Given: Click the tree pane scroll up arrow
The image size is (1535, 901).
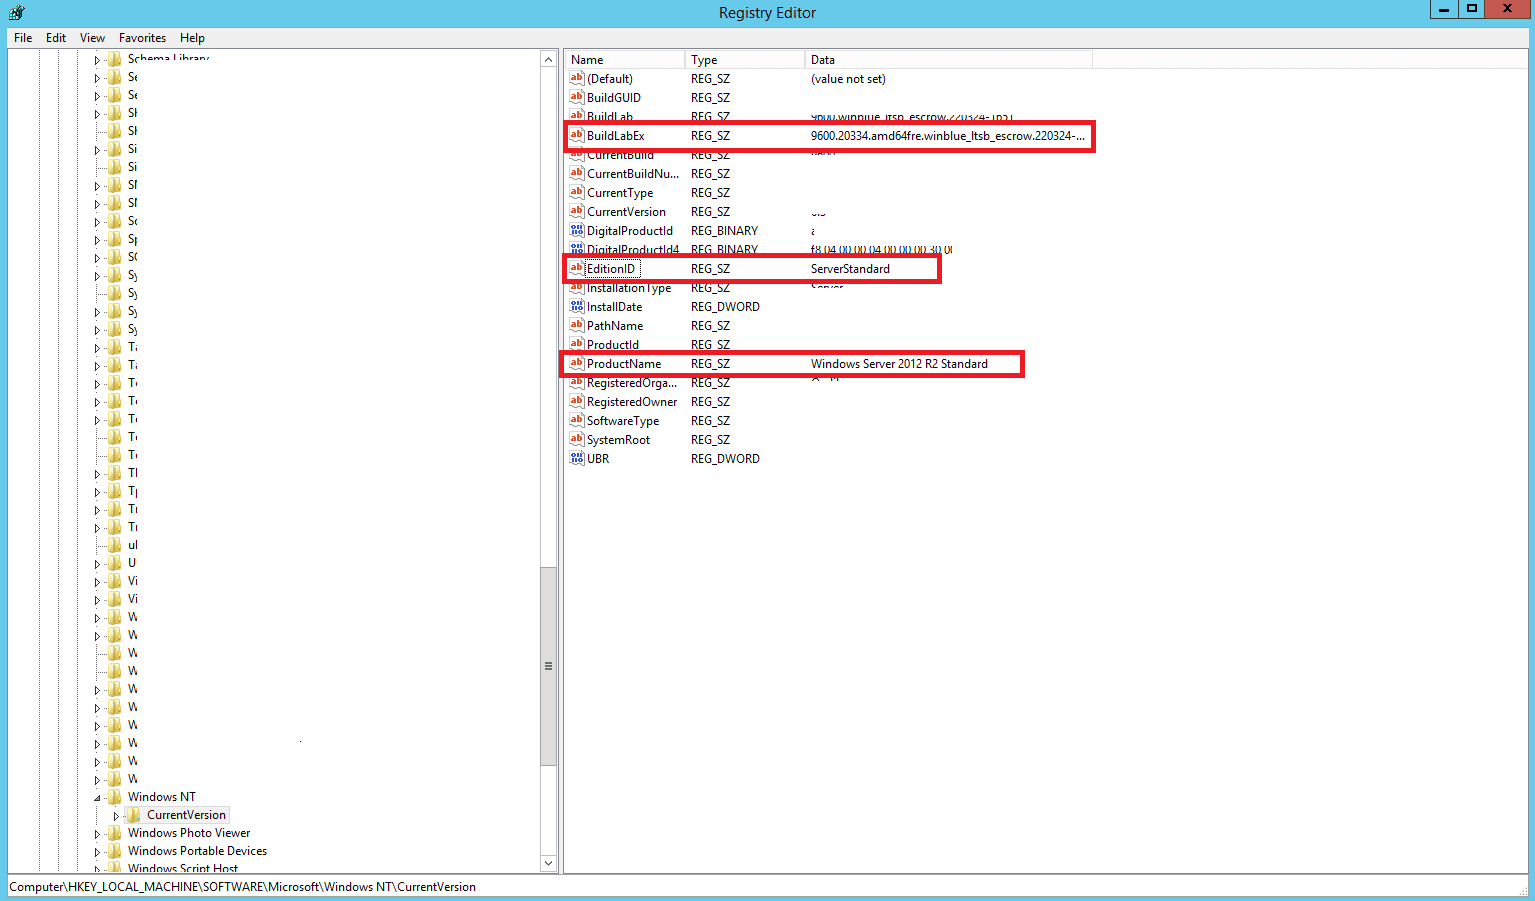Looking at the screenshot, I should pos(548,60).
